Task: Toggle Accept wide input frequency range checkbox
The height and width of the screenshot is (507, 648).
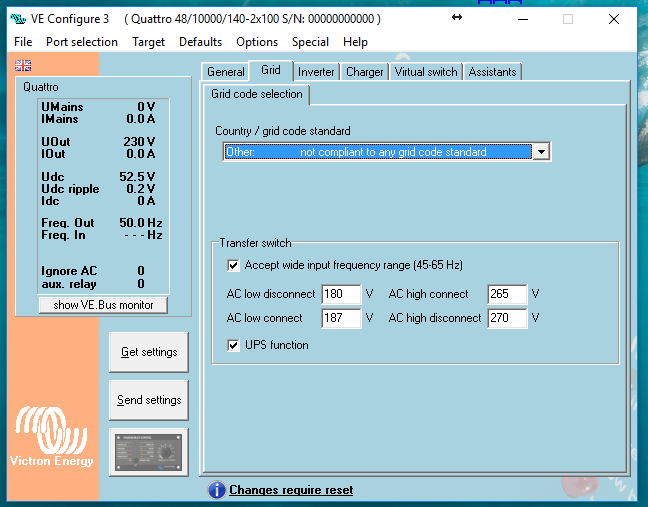Action: (x=233, y=265)
